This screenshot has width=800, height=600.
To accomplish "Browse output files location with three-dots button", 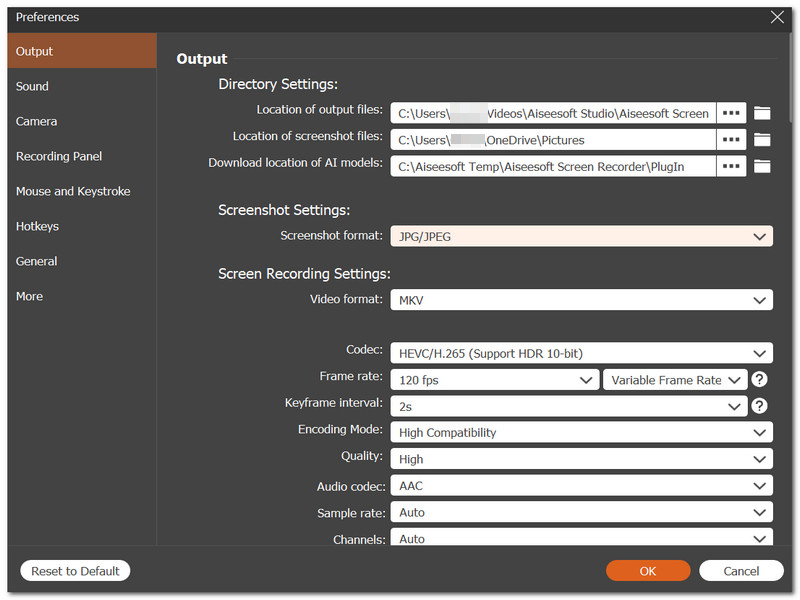I will coord(731,113).
